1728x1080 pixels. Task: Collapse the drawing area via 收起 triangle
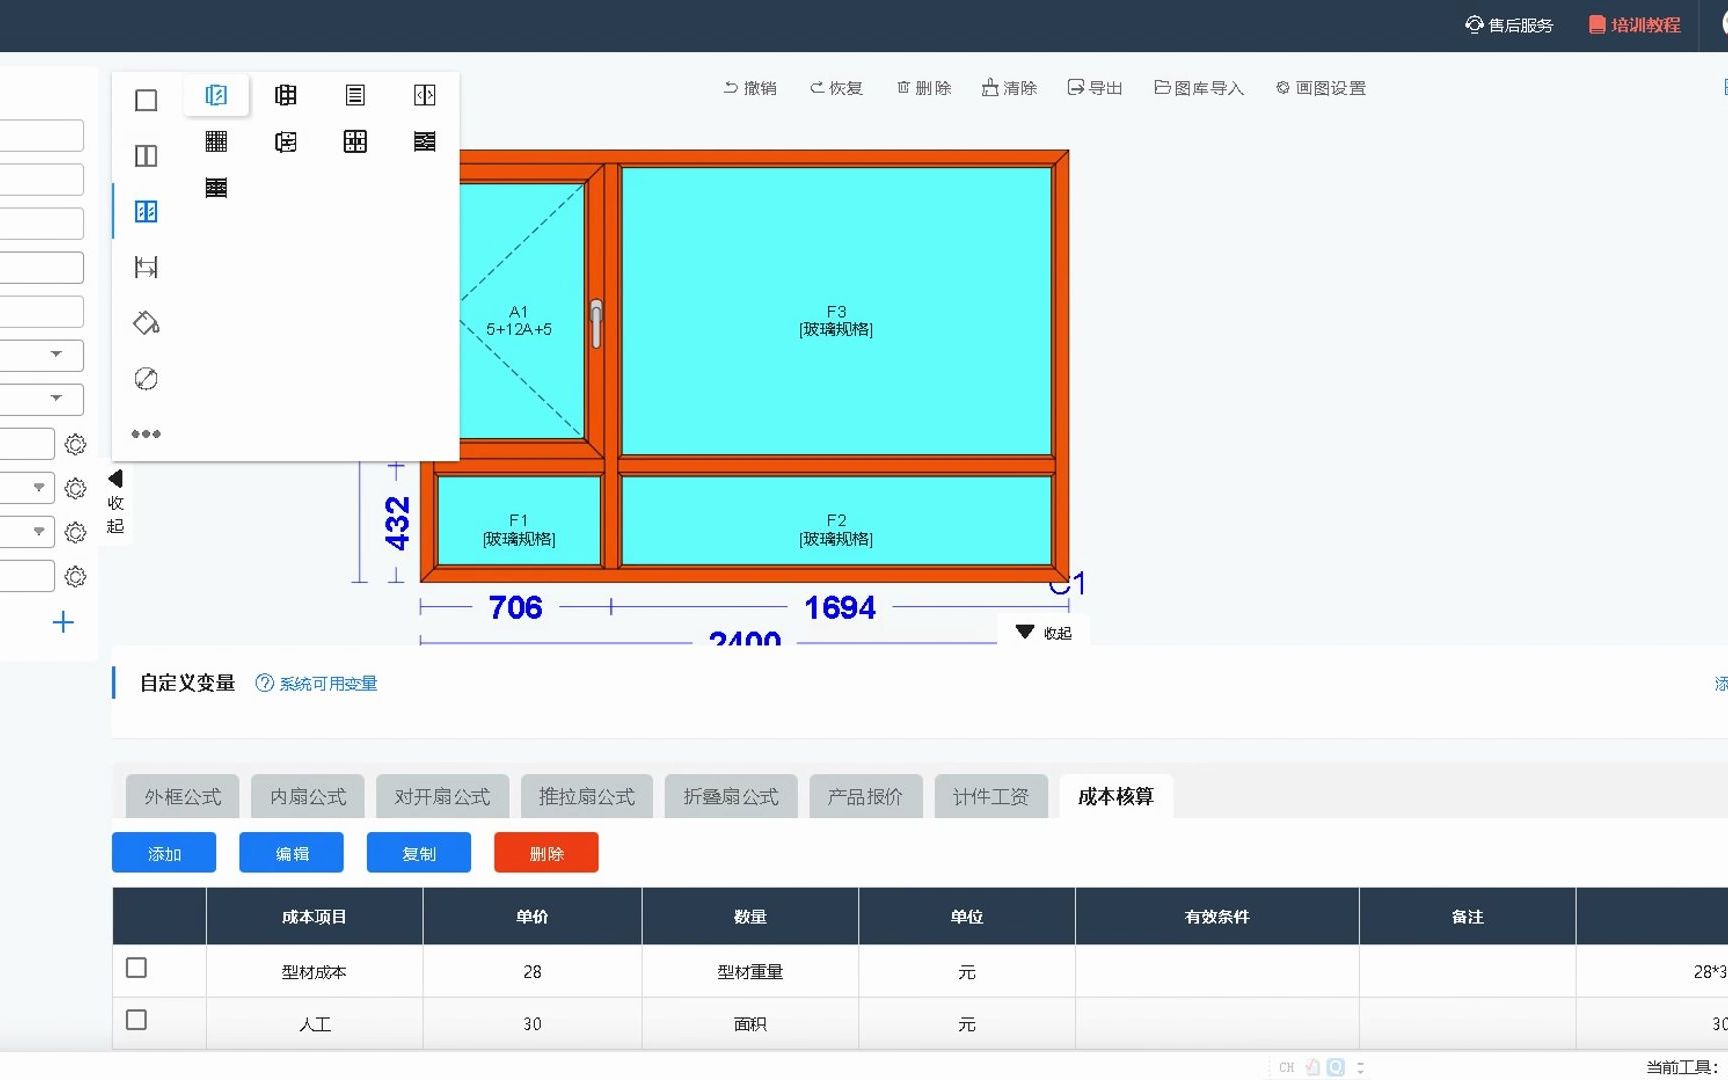(x=1043, y=633)
